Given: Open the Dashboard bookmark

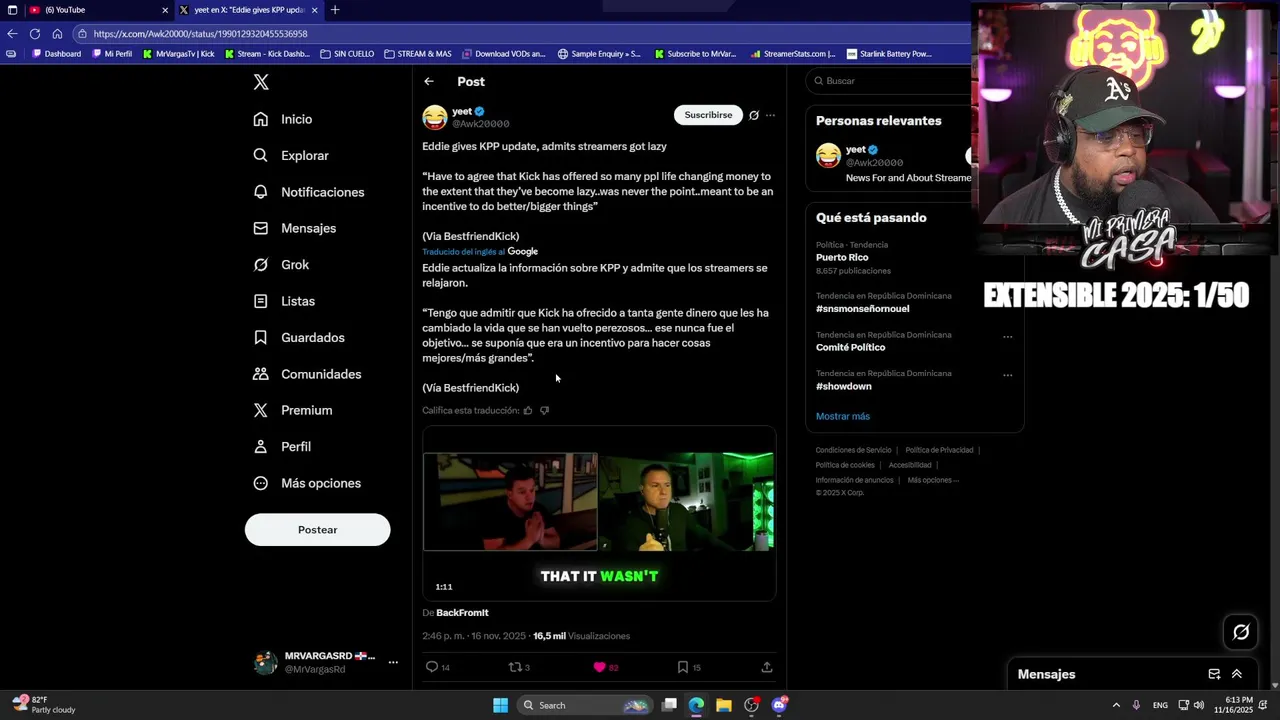Looking at the screenshot, I should click(57, 54).
